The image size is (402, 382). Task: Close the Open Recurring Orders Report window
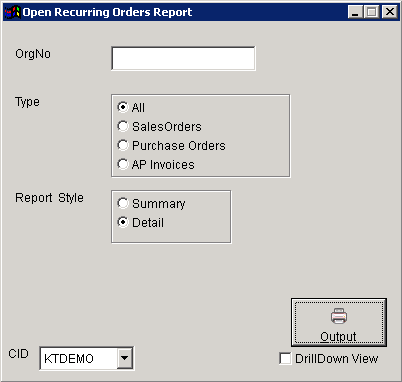[389, 12]
